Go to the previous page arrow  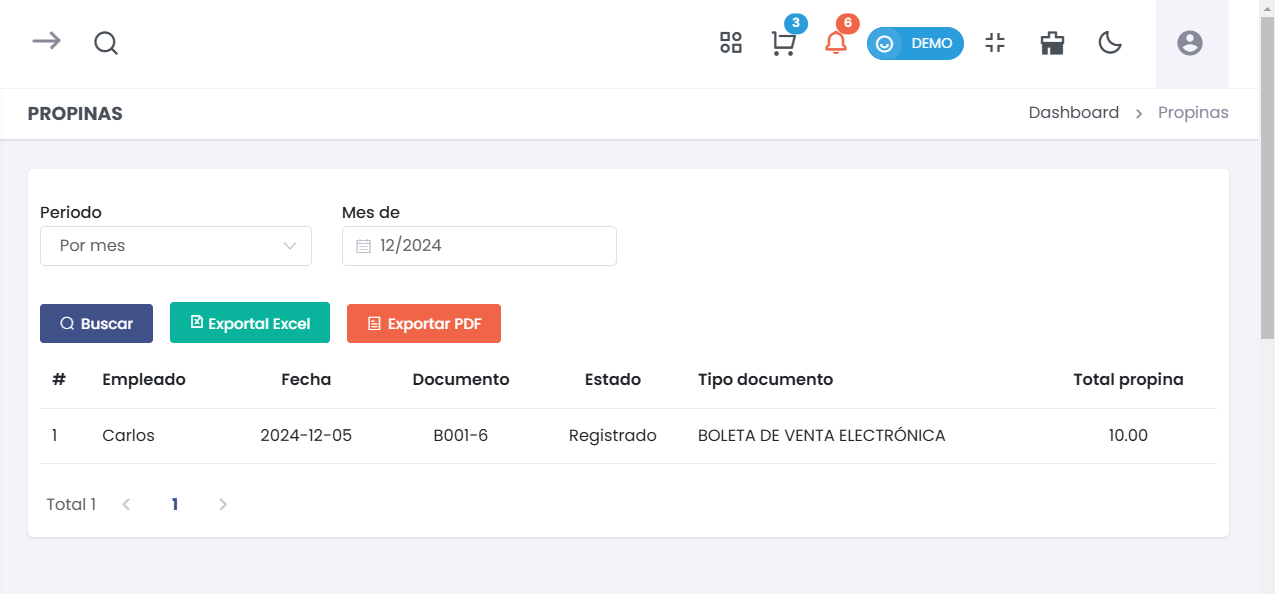click(x=126, y=505)
